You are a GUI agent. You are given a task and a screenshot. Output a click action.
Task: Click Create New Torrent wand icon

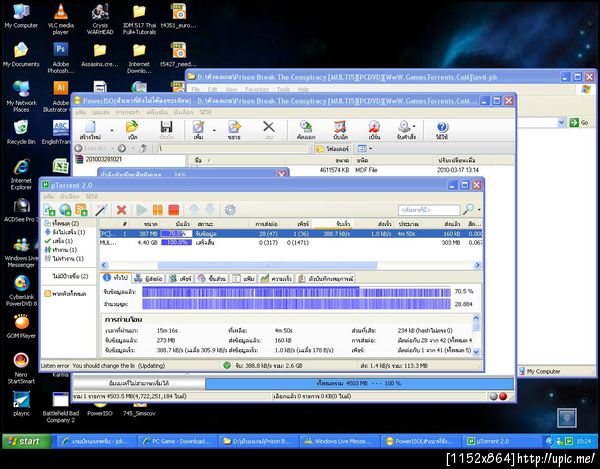point(102,210)
